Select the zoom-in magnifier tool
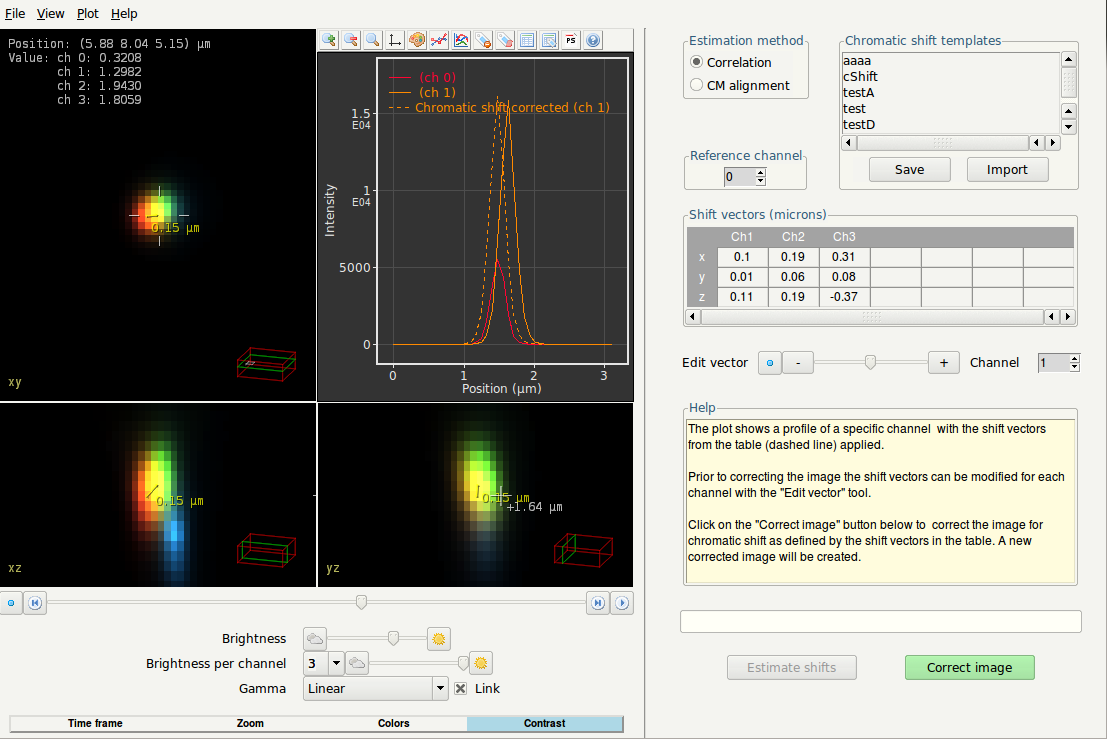1107x739 pixels. pos(328,40)
